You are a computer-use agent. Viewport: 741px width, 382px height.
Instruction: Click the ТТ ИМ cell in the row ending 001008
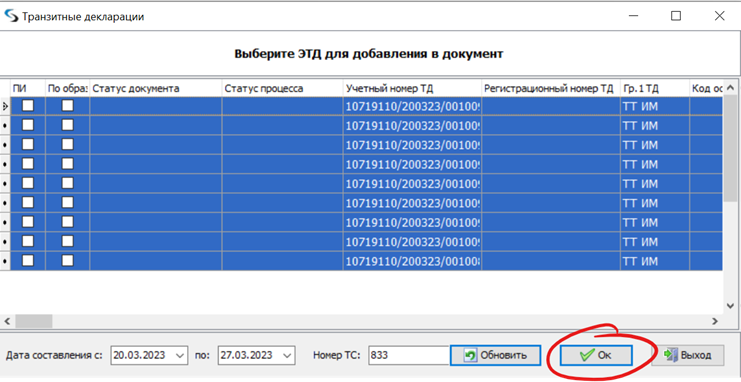coord(655,261)
